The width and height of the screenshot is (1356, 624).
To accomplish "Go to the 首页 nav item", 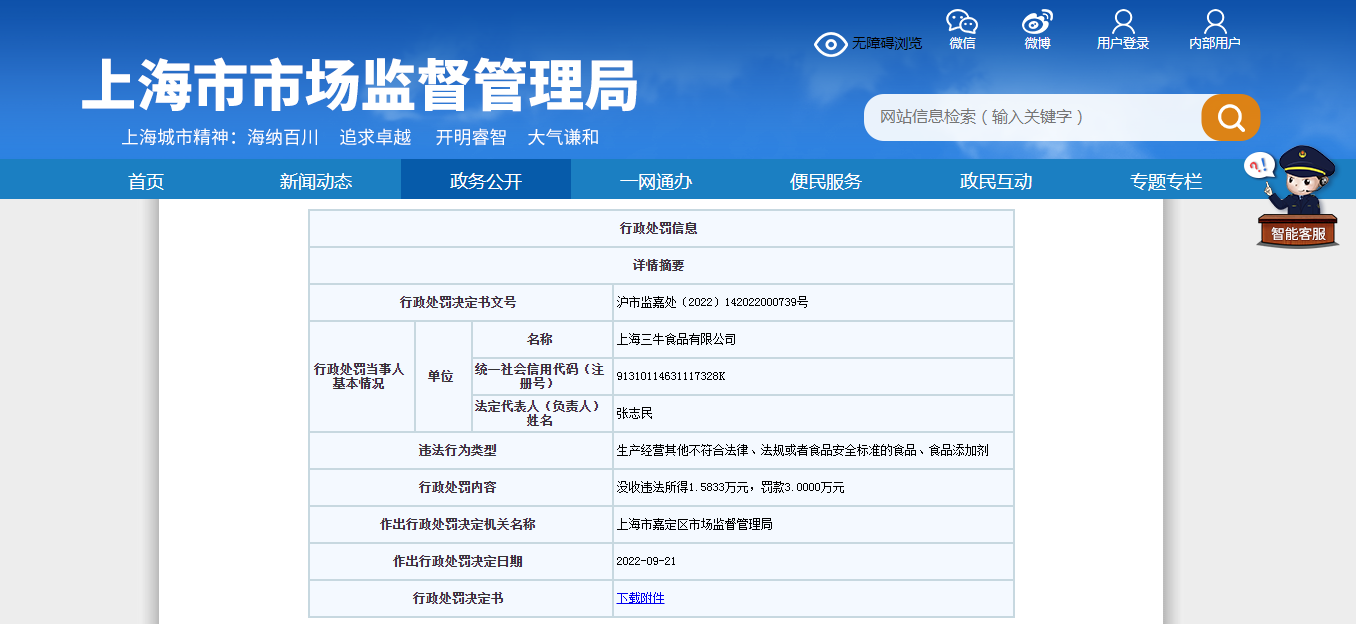I will [x=146, y=181].
